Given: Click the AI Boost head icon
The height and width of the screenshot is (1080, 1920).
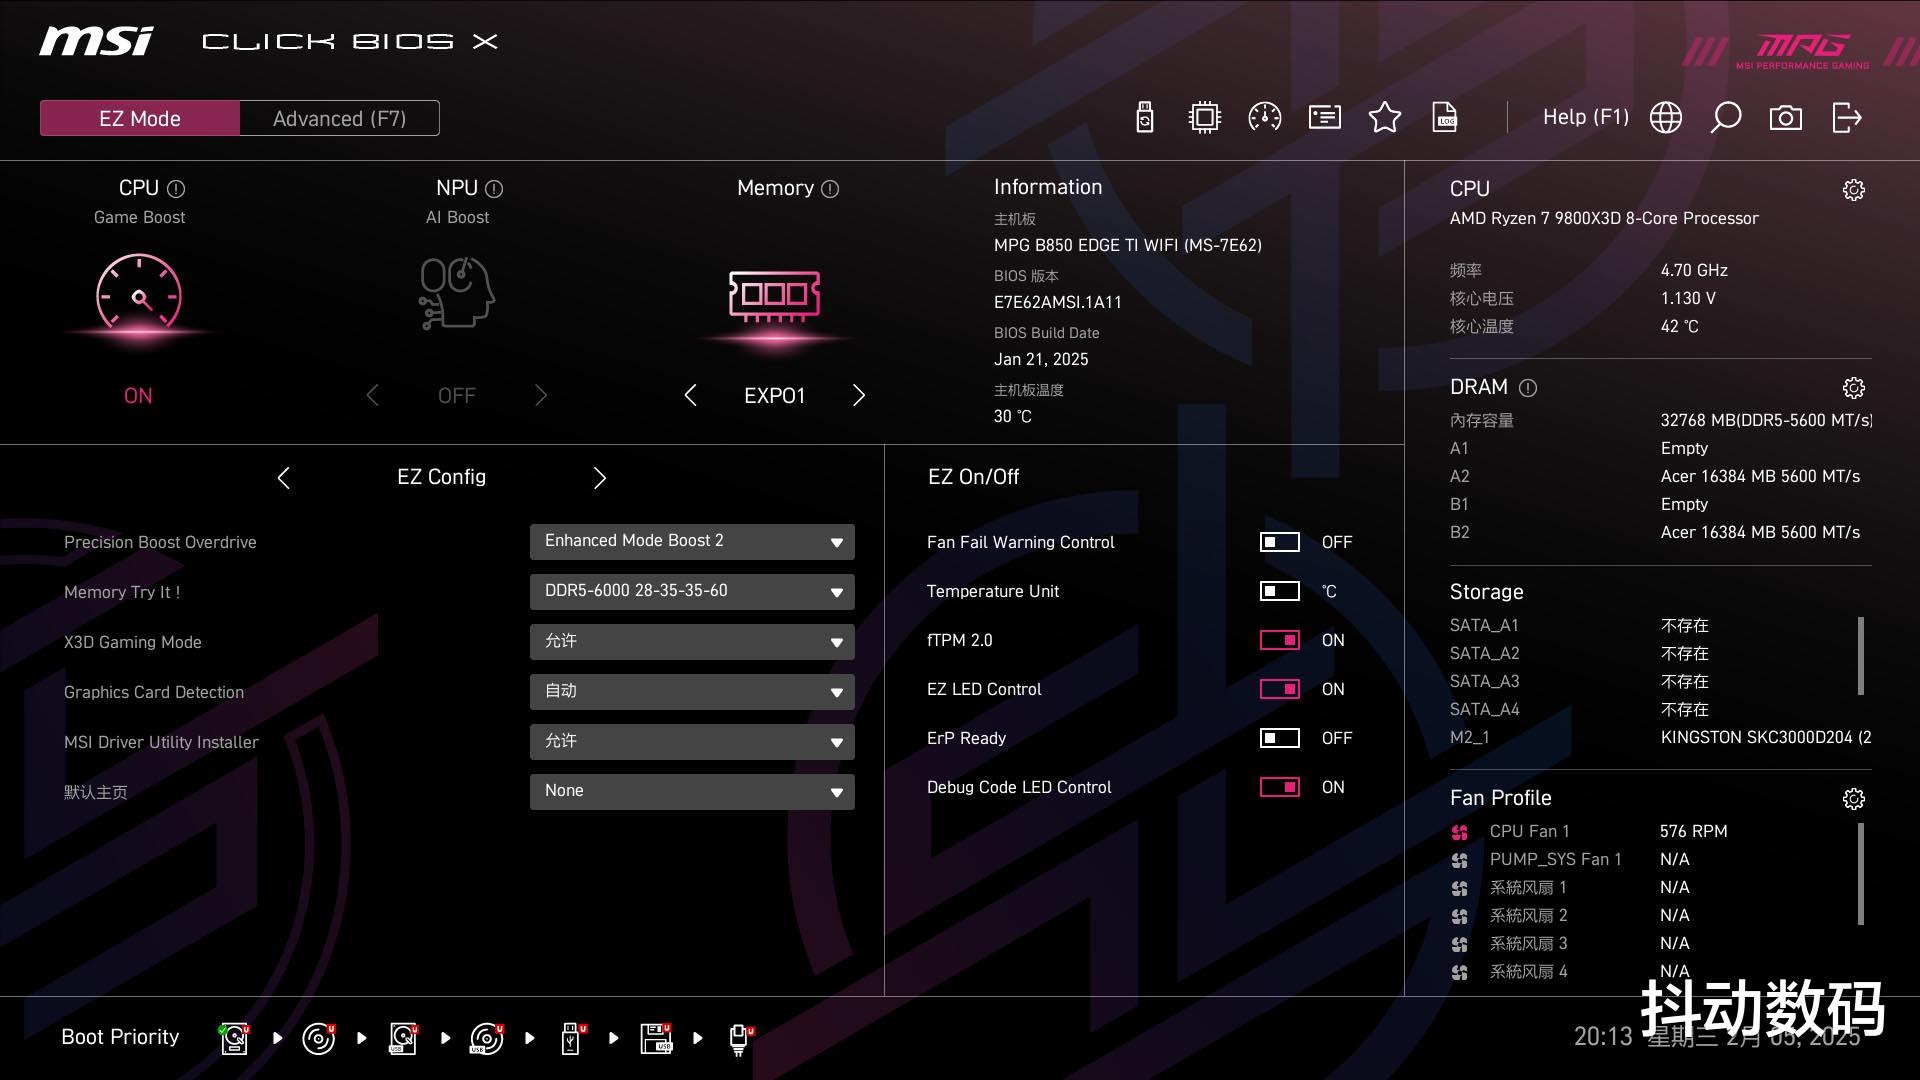Looking at the screenshot, I should pyautogui.click(x=457, y=293).
